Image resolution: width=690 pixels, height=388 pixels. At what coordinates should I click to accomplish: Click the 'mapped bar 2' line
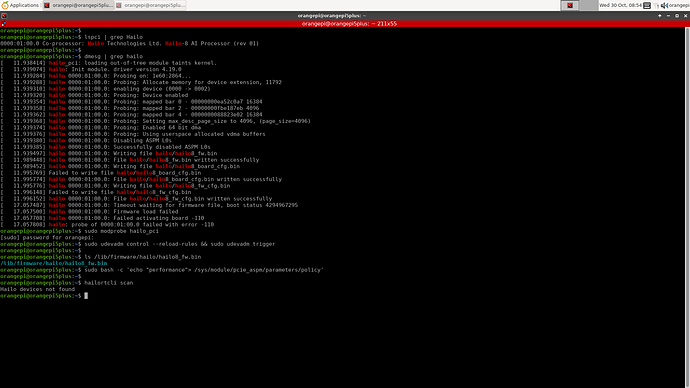(129, 108)
